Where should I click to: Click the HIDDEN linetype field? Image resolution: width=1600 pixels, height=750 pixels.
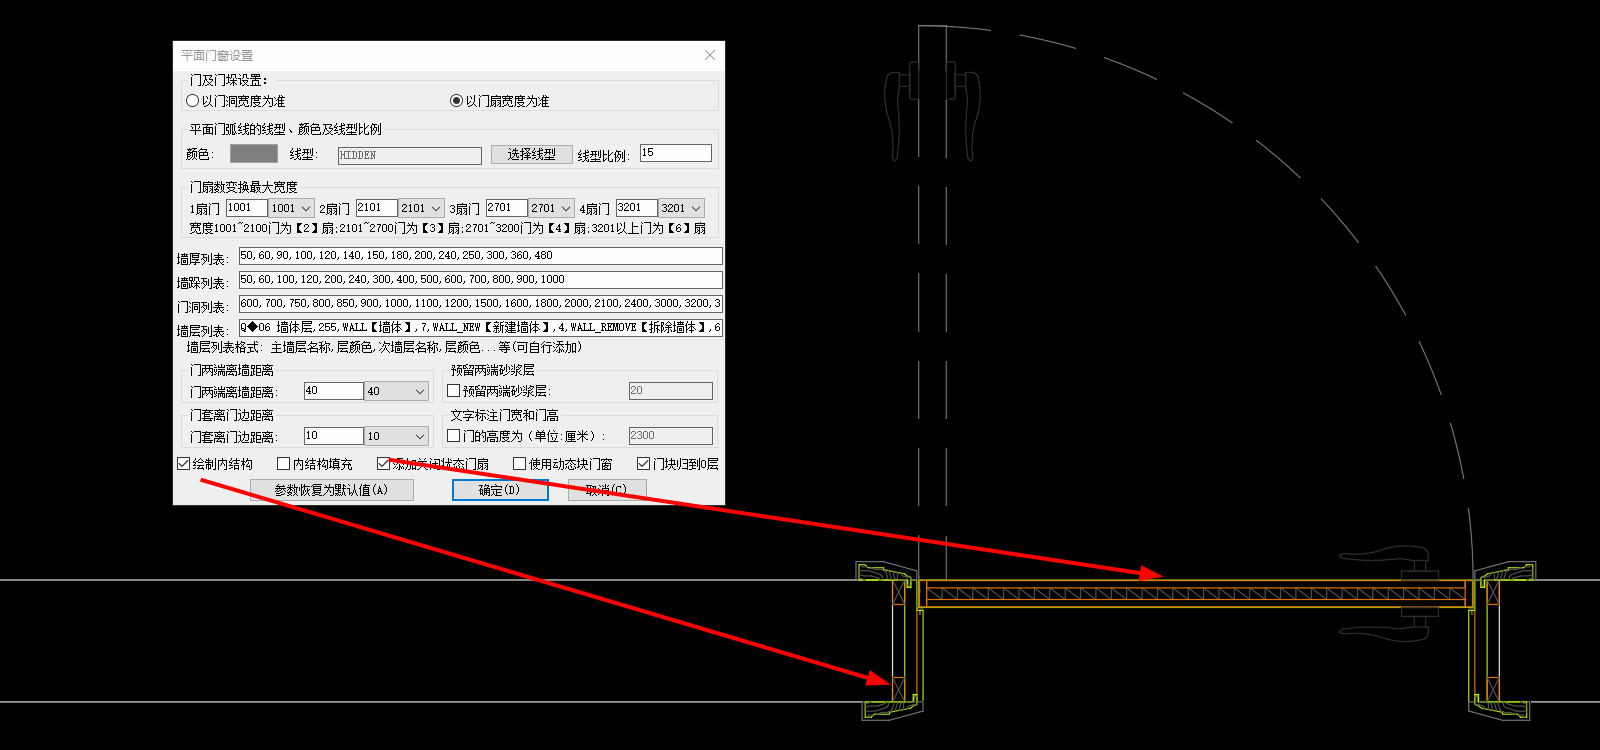410,155
